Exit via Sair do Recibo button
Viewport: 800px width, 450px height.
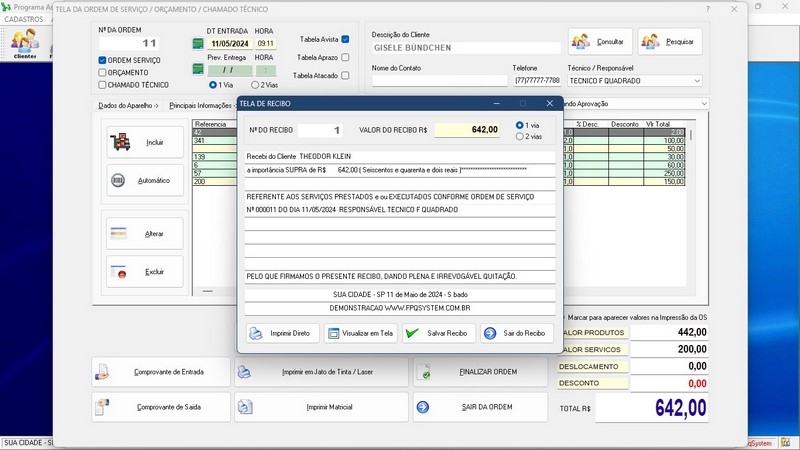pos(516,334)
